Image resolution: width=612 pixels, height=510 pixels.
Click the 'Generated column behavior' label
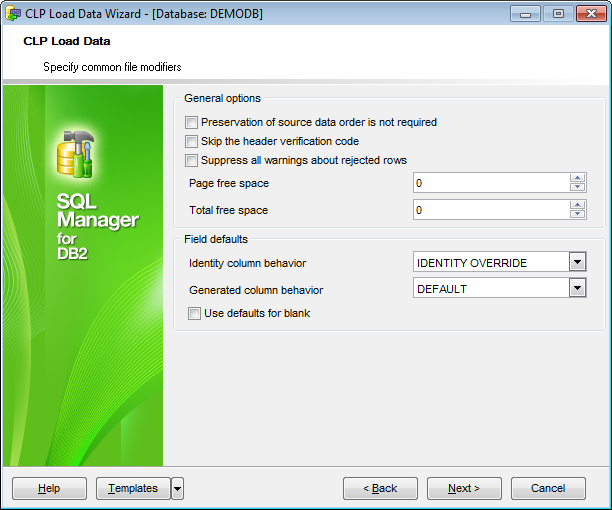tap(256, 290)
